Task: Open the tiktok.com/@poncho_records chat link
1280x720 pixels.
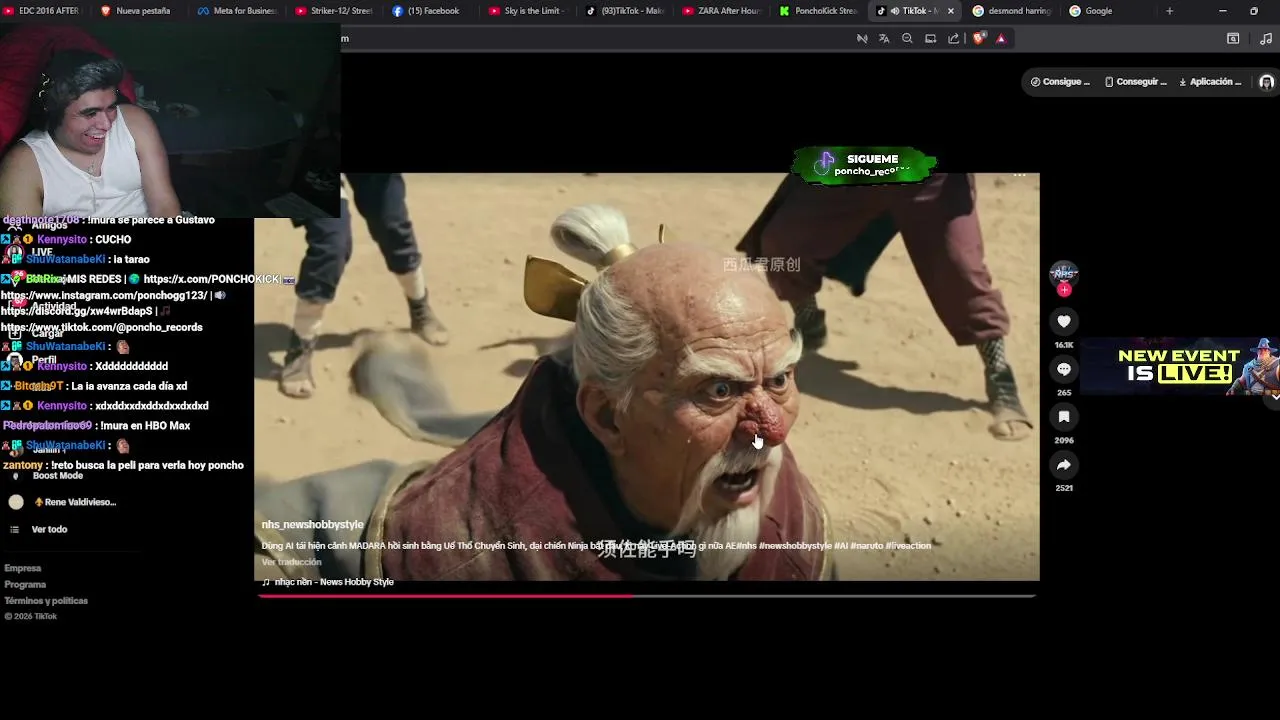Action: (x=101, y=327)
